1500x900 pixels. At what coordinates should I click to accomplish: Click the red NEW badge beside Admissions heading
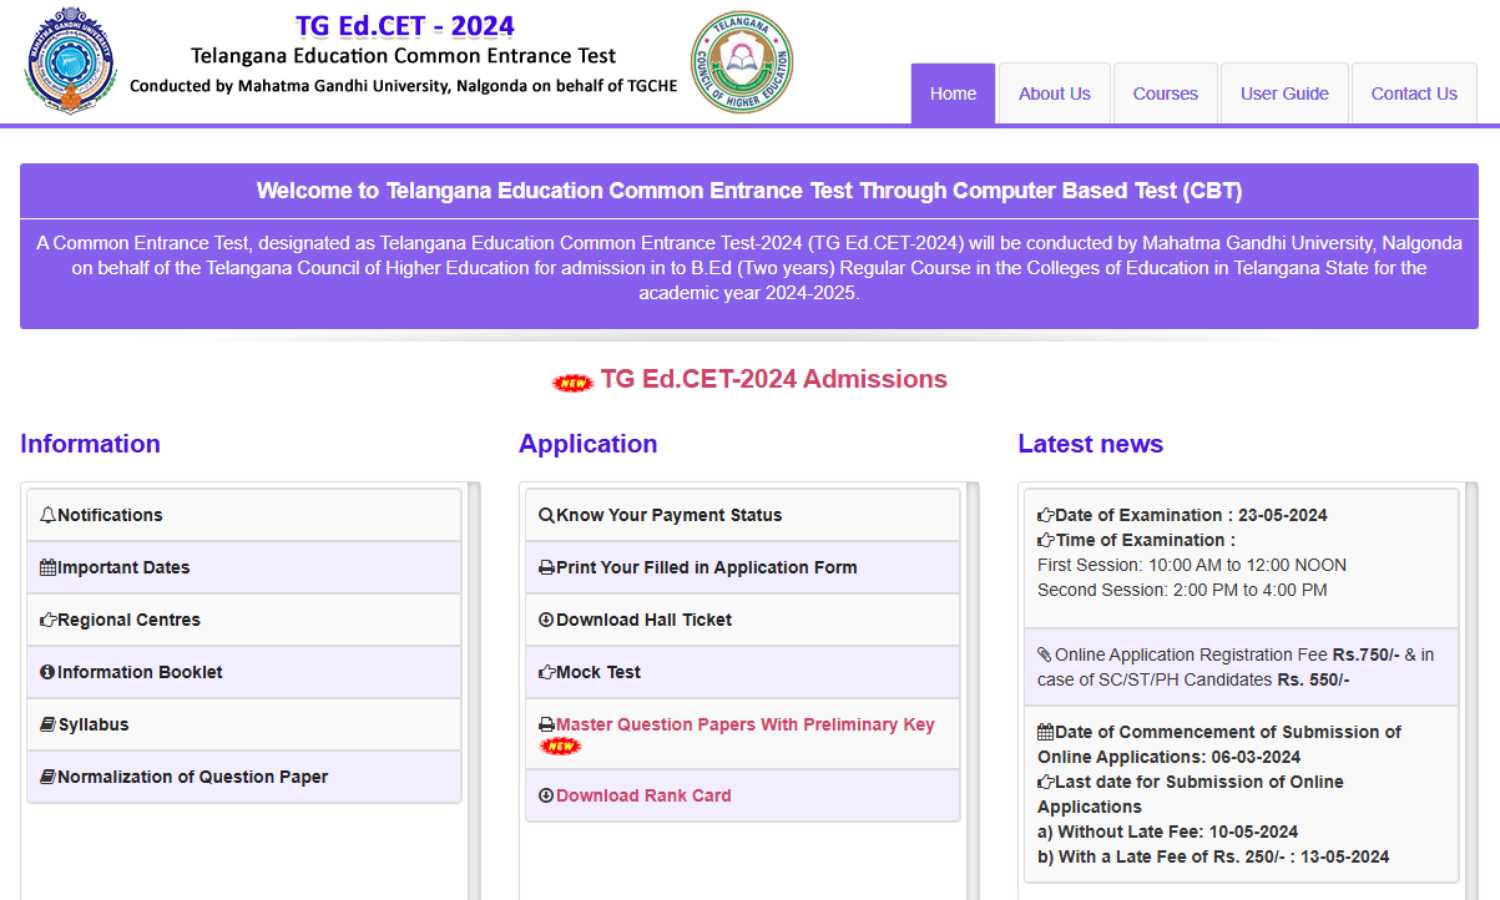pos(573,382)
